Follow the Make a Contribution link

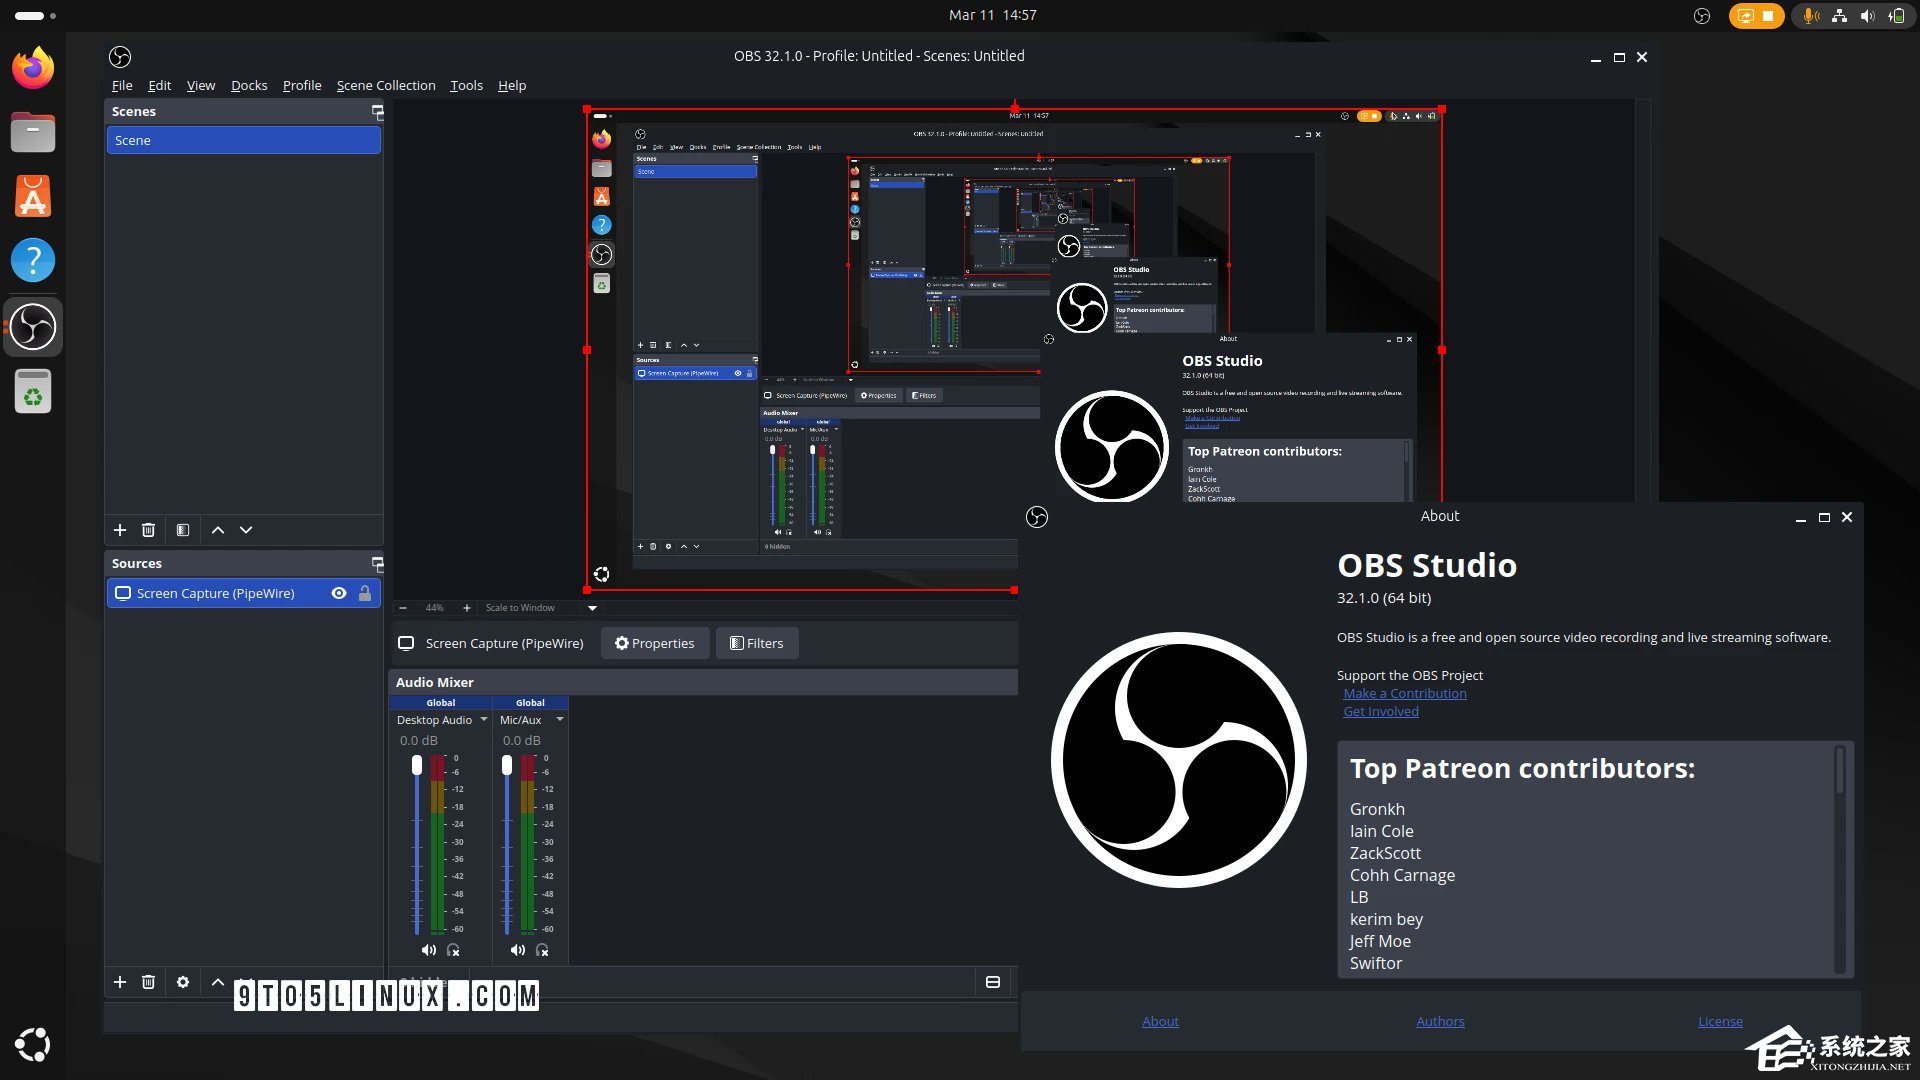[1405, 694]
